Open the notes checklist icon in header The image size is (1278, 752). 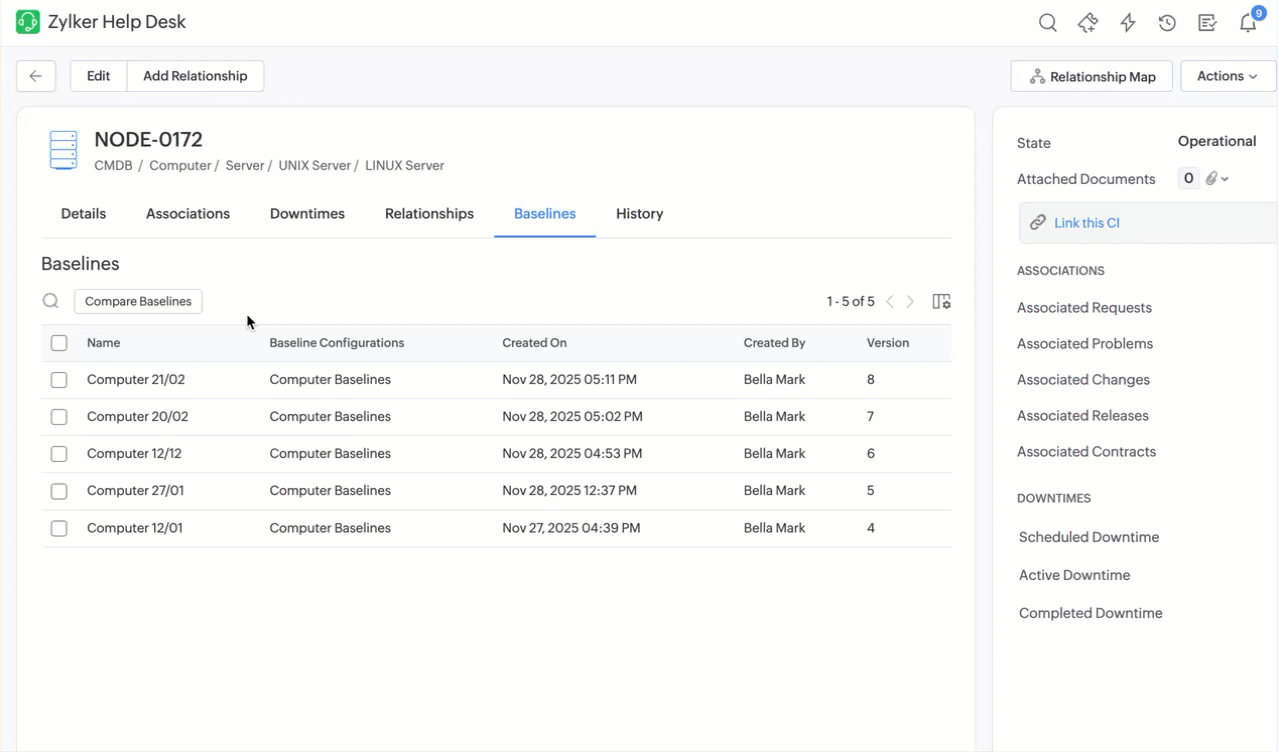(1207, 23)
